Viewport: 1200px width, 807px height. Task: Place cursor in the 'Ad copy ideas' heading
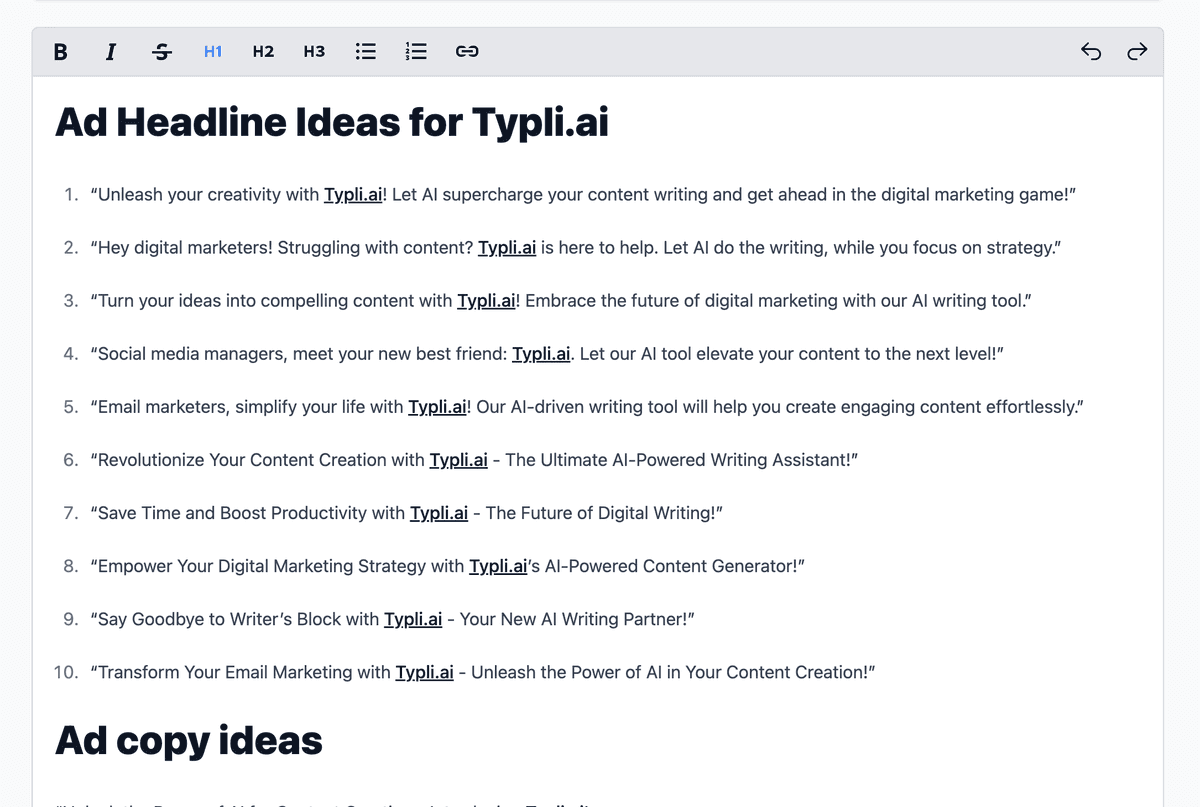[187, 740]
